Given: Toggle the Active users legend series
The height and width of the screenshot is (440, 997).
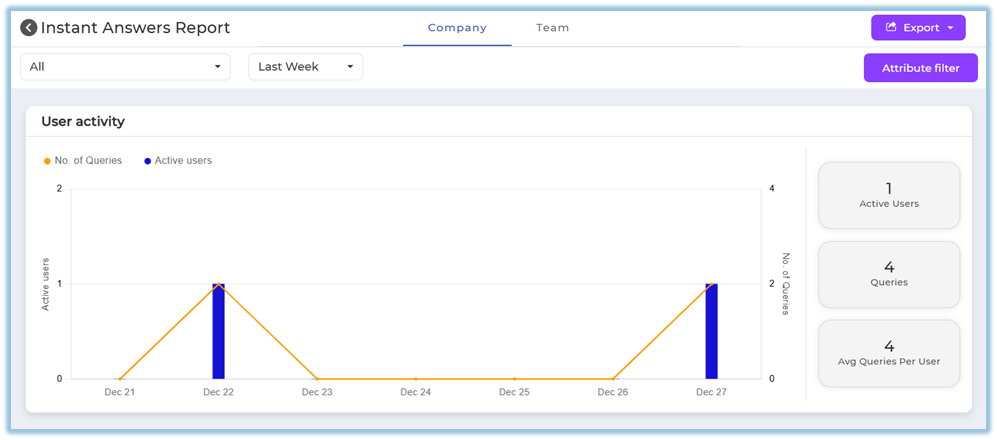Looking at the screenshot, I should coord(178,160).
